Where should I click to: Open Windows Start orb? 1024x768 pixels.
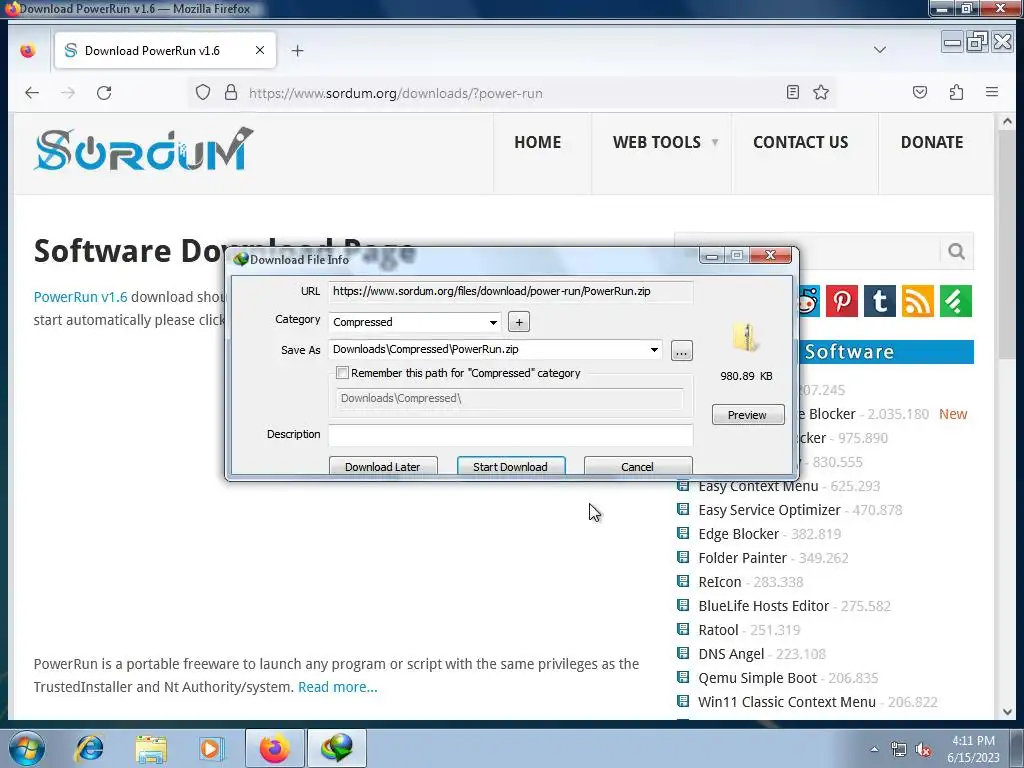[27, 748]
